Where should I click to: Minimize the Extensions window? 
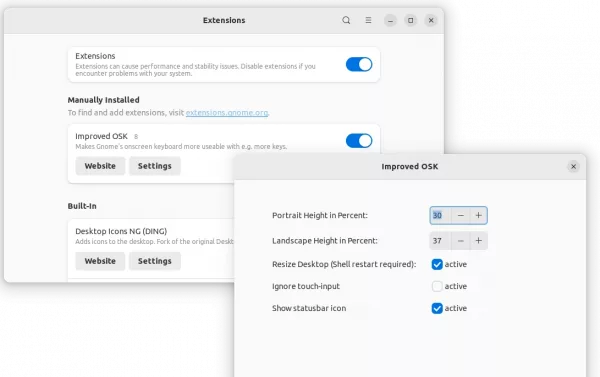[x=390, y=21]
